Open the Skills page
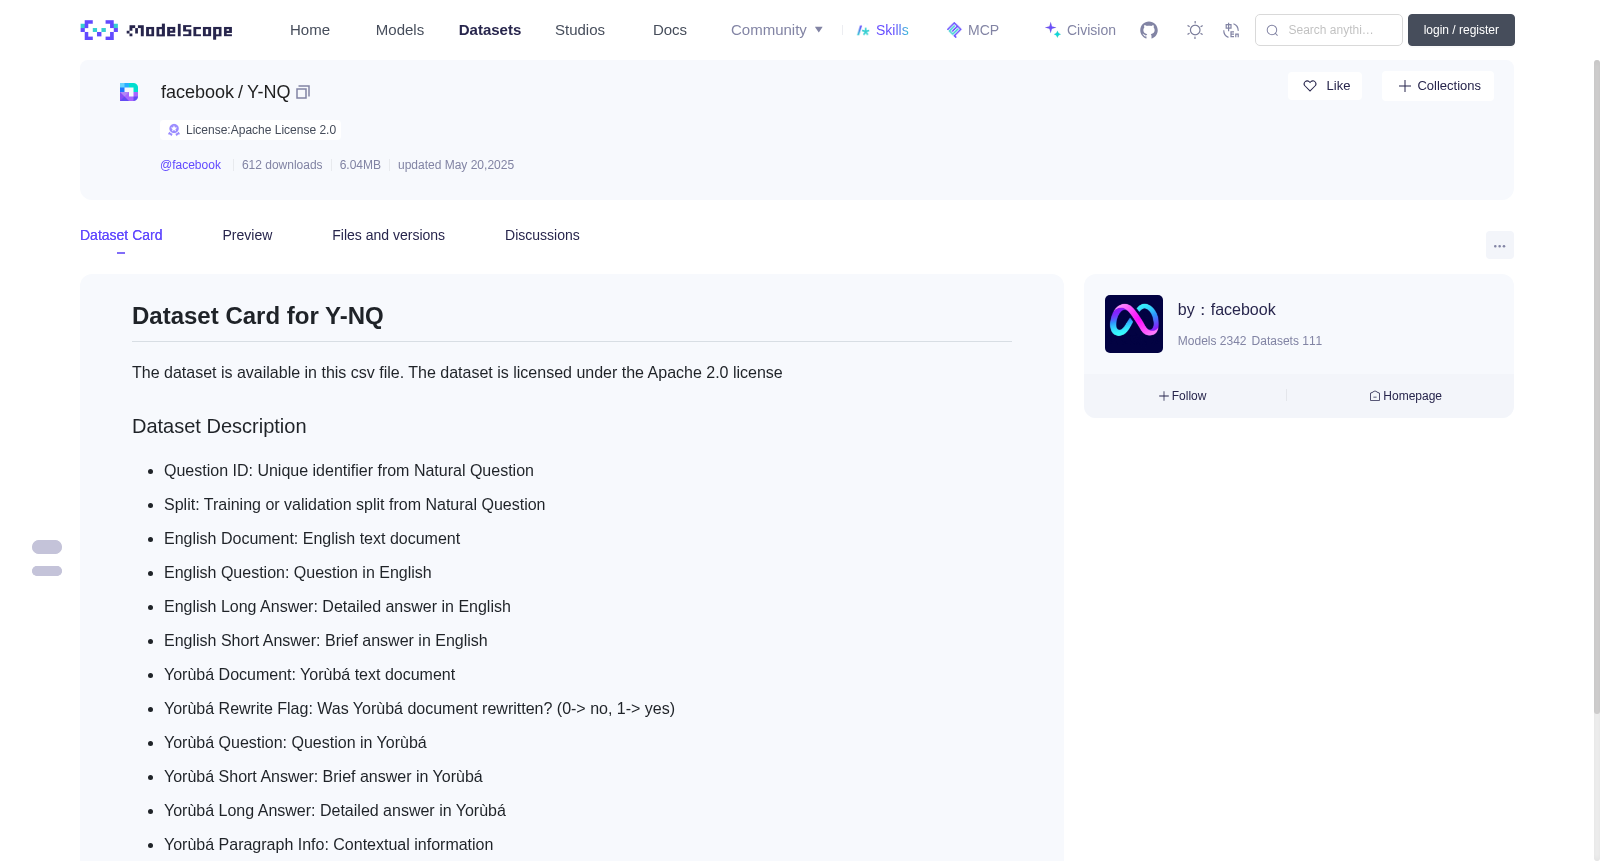1600x861 pixels. tap(883, 30)
